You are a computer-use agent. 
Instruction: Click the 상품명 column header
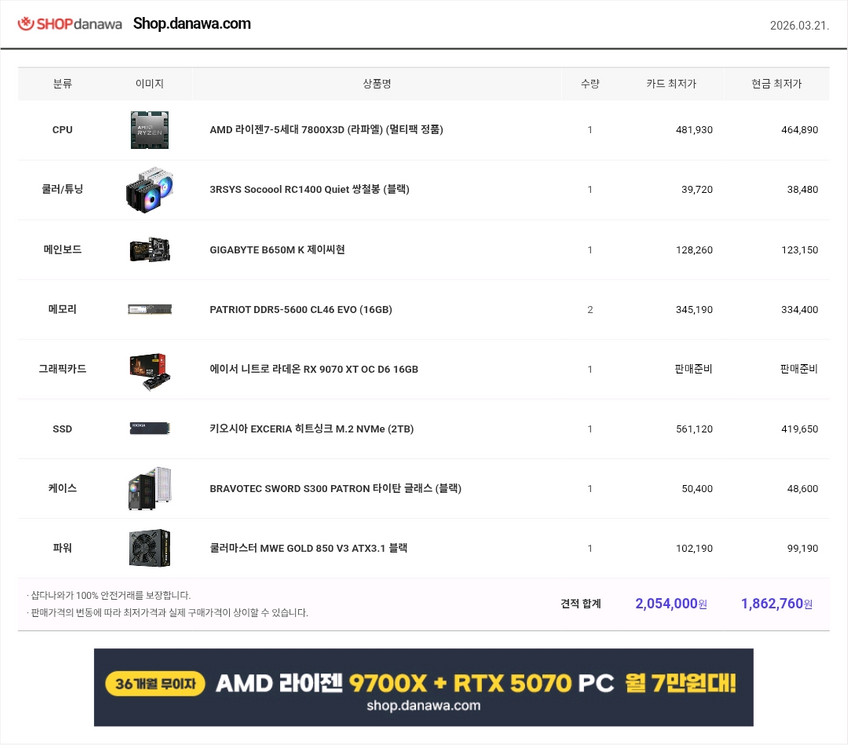tap(375, 84)
